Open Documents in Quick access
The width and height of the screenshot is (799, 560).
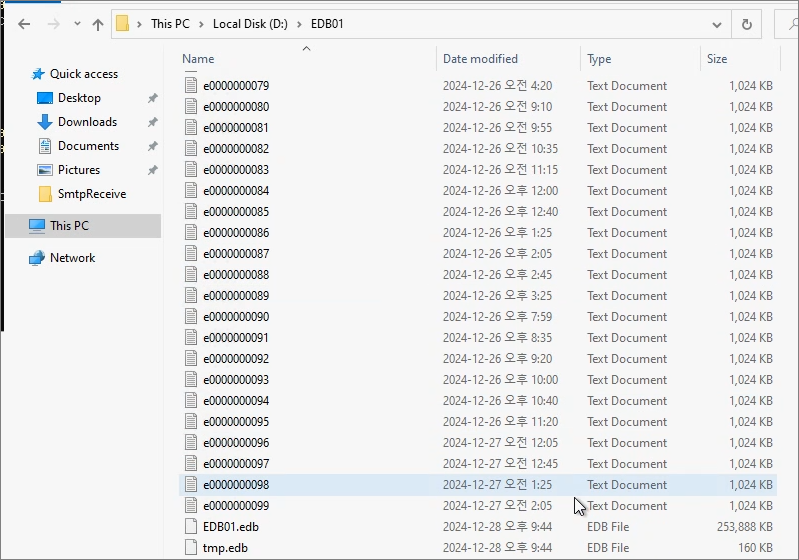(88, 146)
